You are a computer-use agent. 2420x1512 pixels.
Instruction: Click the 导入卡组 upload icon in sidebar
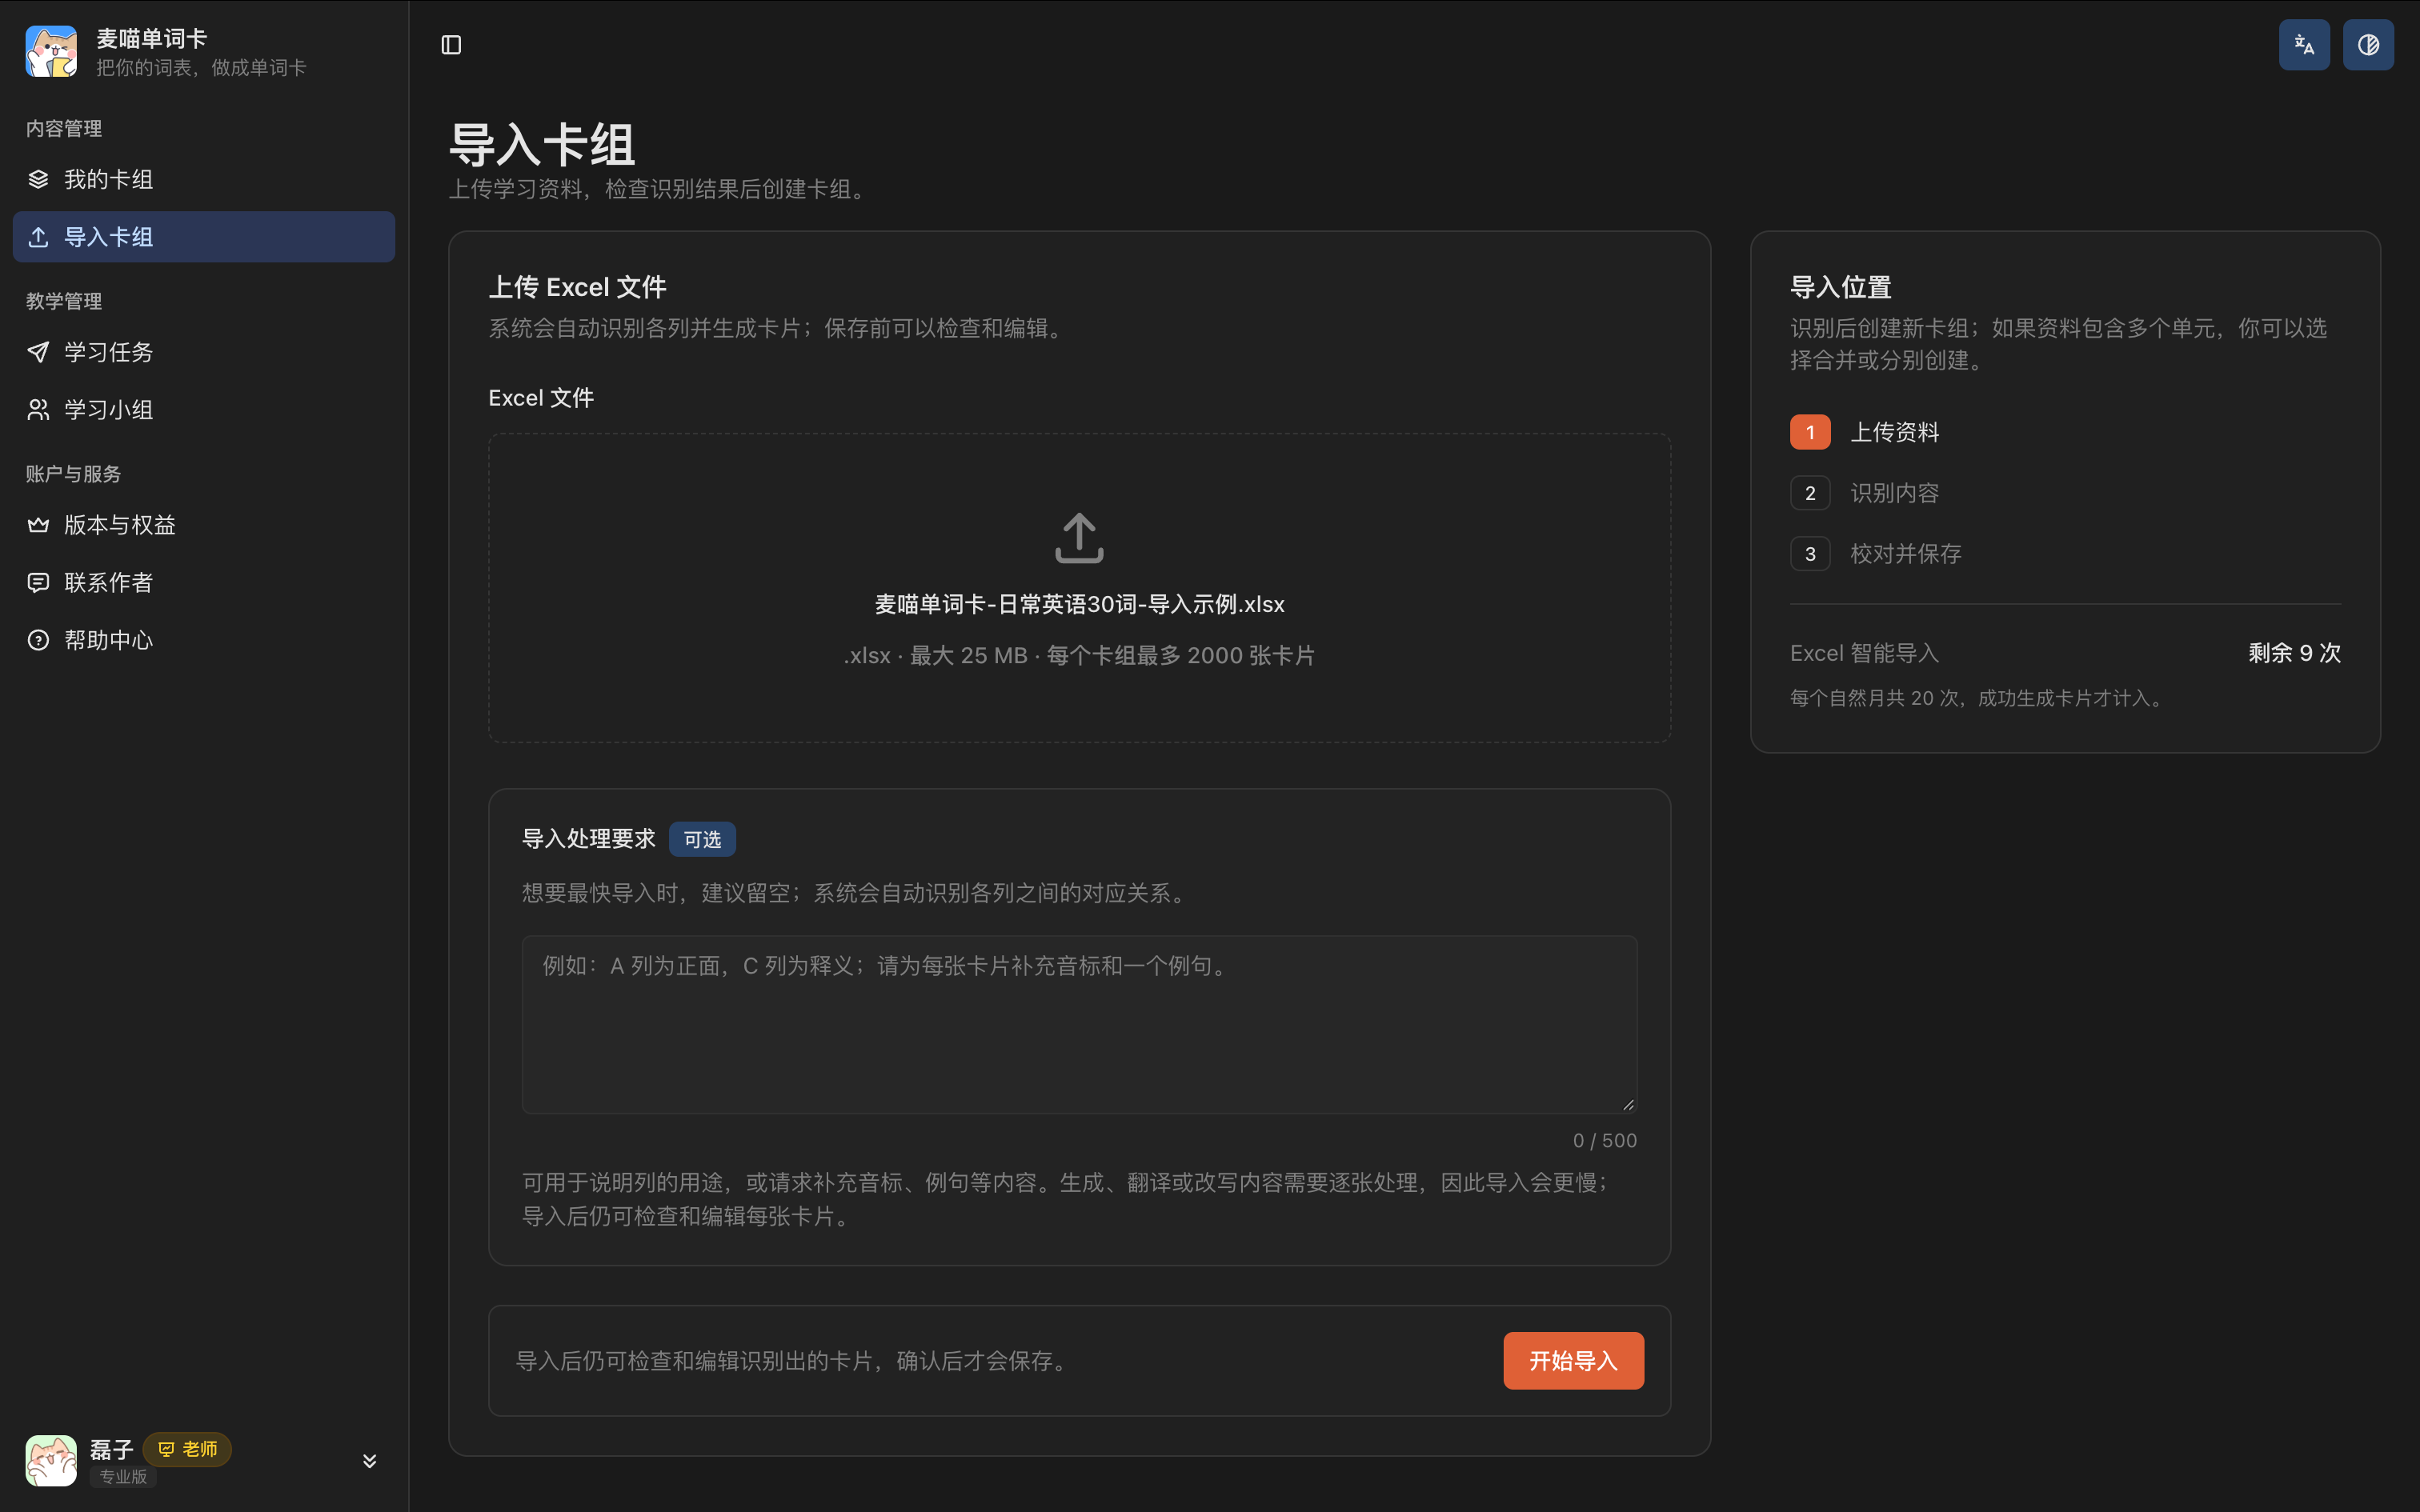click(x=38, y=237)
